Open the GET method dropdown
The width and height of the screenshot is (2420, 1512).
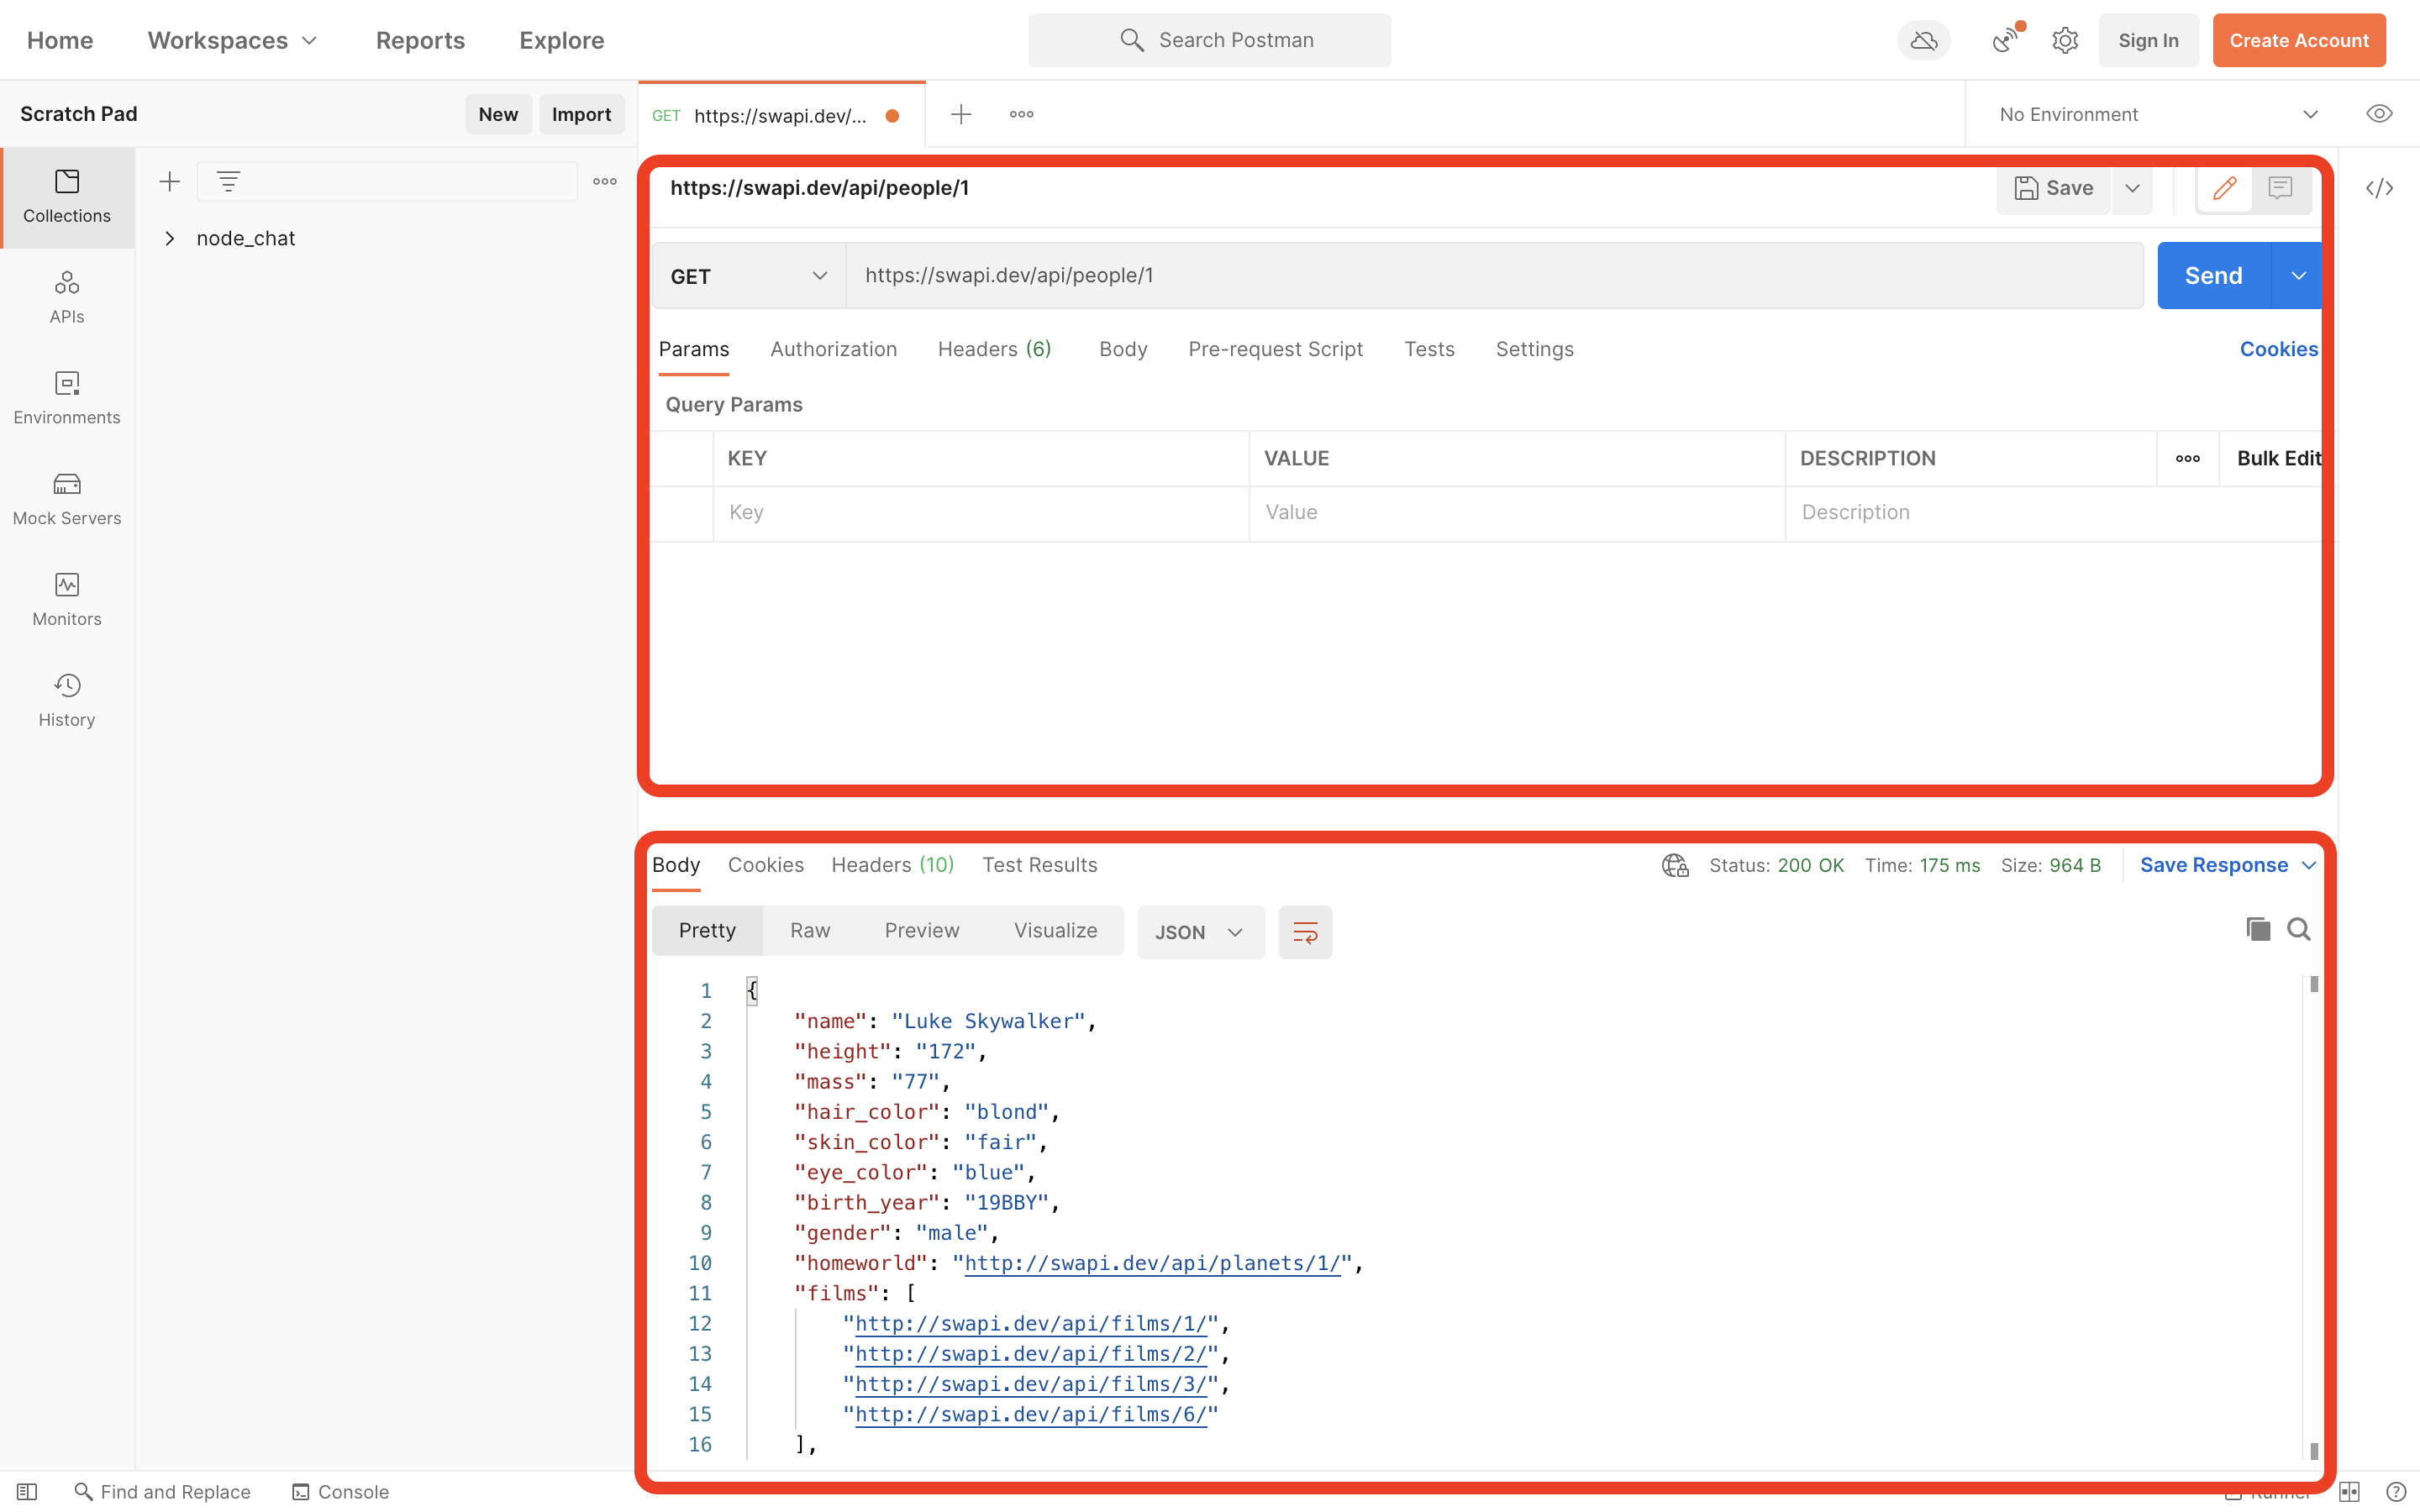pyautogui.click(x=748, y=276)
